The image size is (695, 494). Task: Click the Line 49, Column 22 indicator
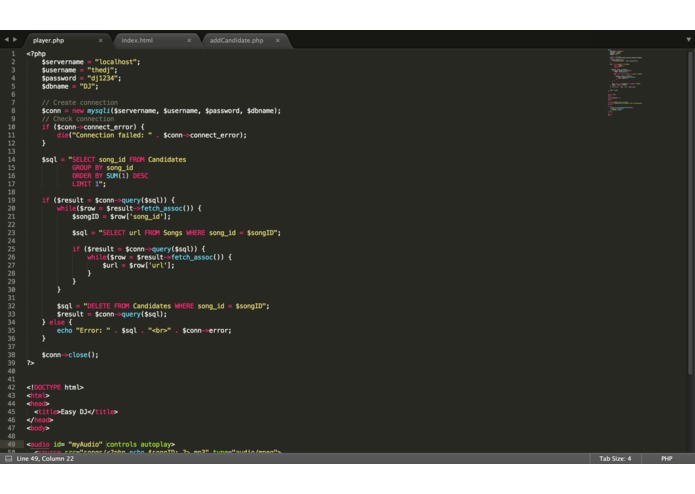coord(45,459)
